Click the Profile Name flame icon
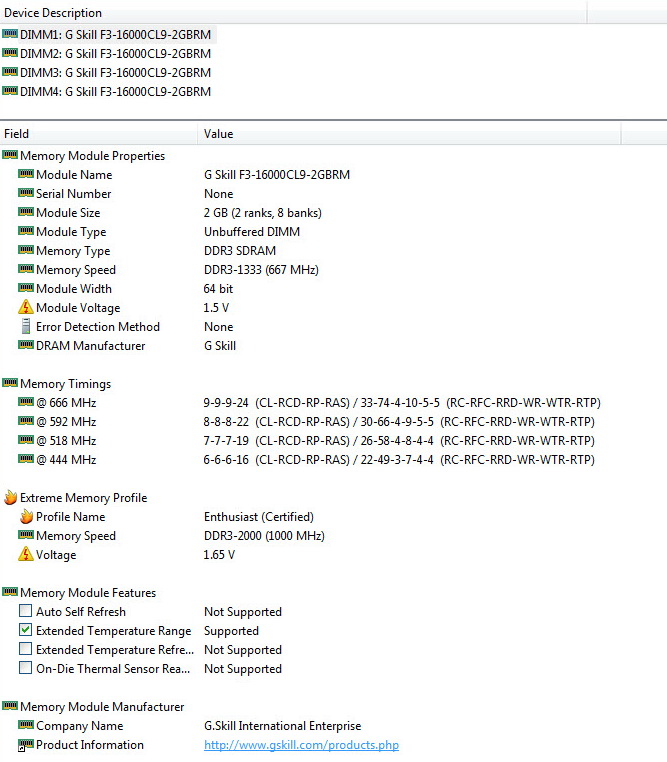Screen dimensions: 667x762 pyautogui.click(x=26, y=516)
